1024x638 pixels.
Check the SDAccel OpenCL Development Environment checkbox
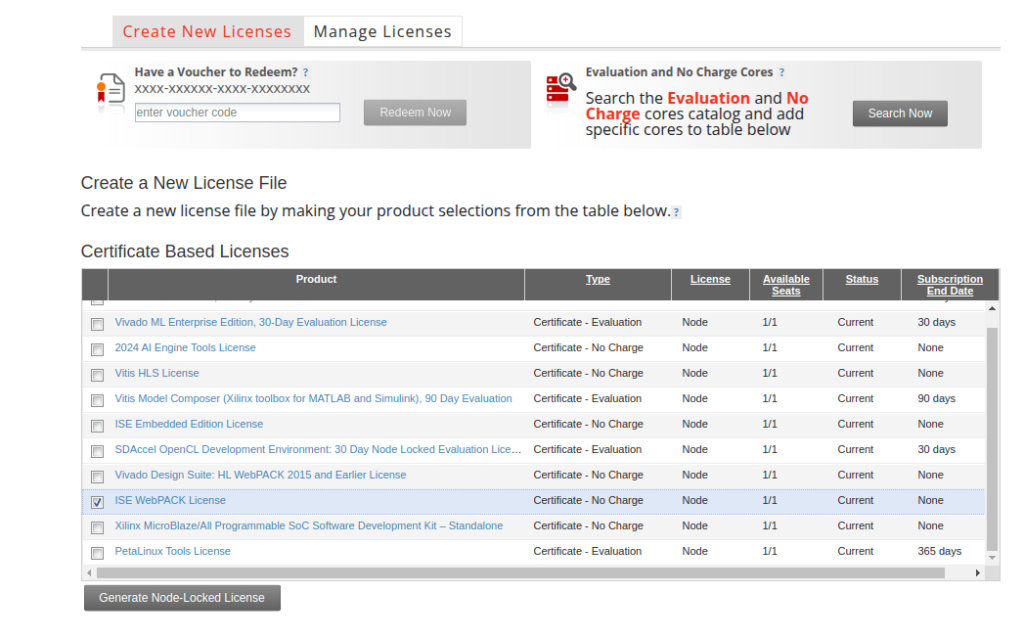pyautogui.click(x=97, y=451)
